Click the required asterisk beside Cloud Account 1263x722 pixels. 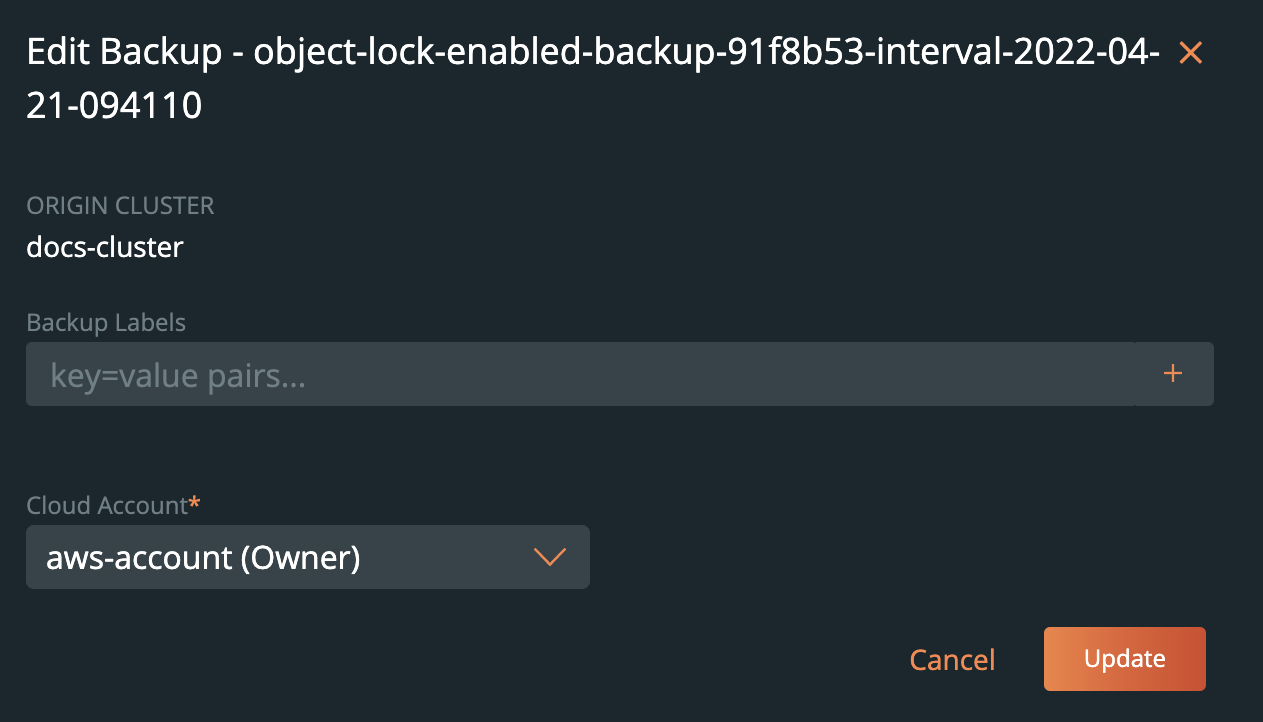click(x=195, y=503)
